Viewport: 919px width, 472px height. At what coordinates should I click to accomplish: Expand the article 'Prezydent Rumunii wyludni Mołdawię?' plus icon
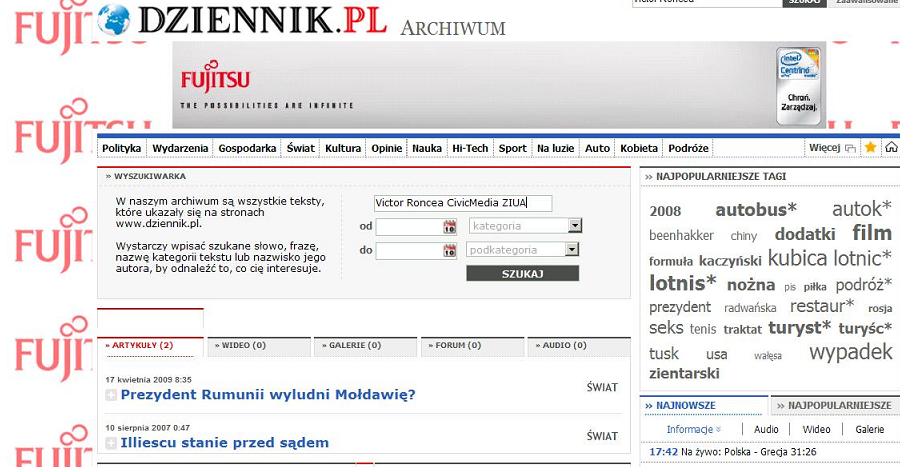point(111,395)
